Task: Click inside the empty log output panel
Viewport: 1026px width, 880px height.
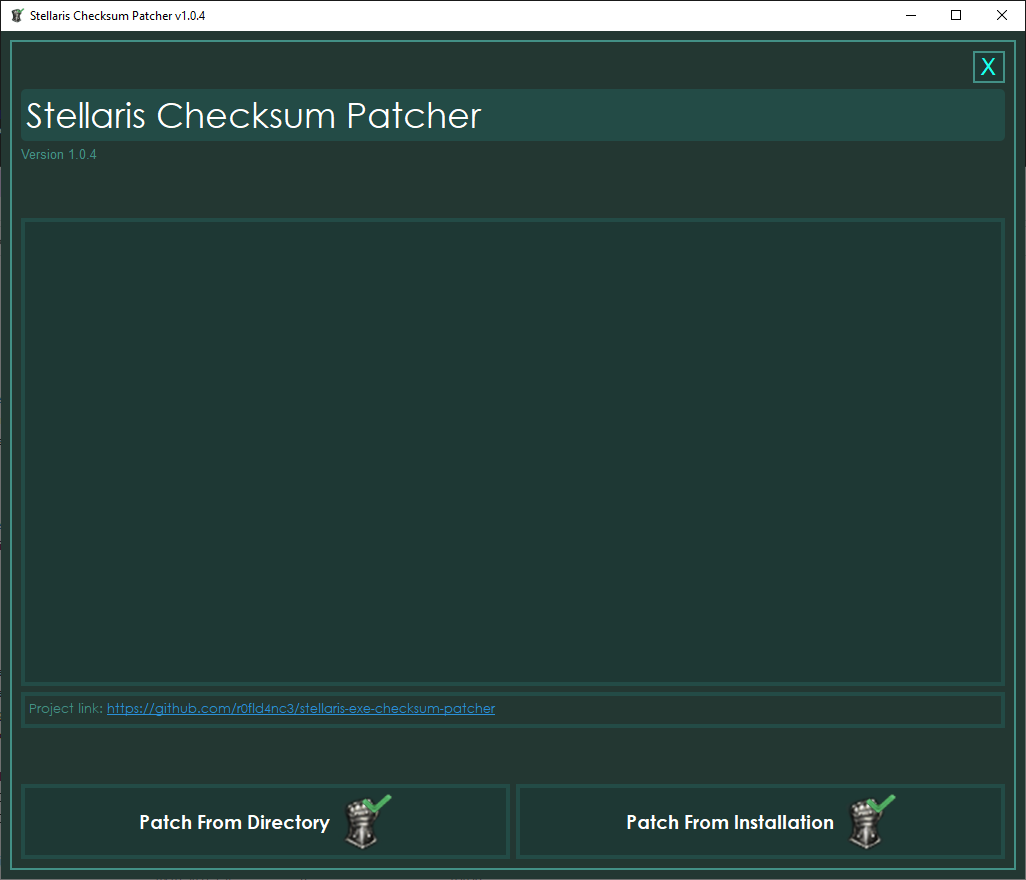Action: [x=513, y=452]
